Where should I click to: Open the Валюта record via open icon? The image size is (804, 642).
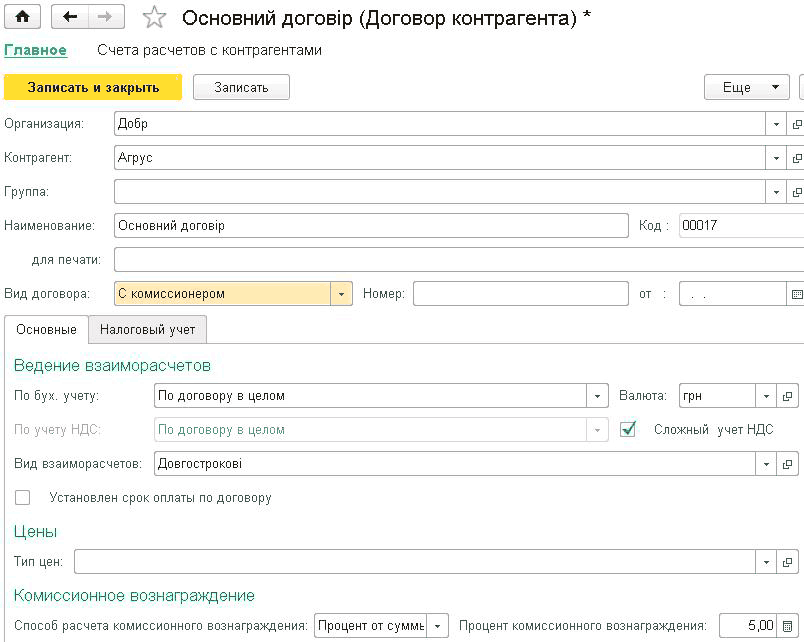[x=788, y=396]
